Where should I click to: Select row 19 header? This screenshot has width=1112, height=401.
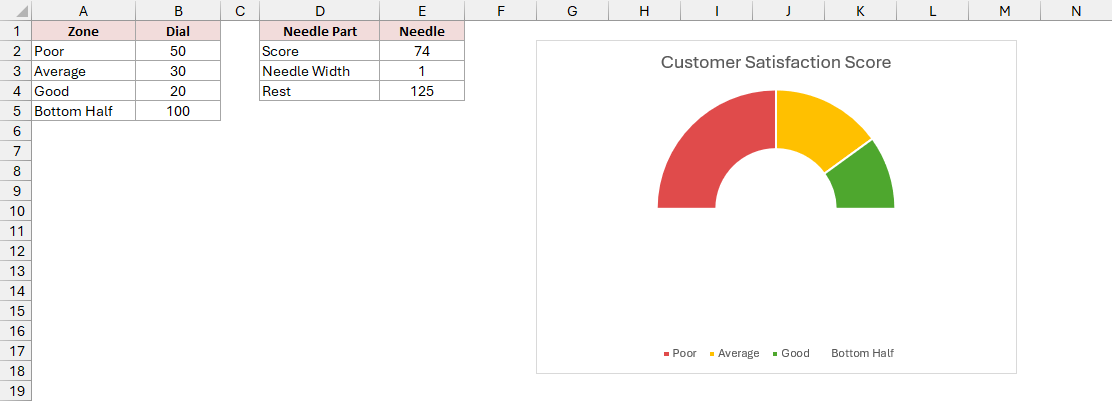[16, 390]
